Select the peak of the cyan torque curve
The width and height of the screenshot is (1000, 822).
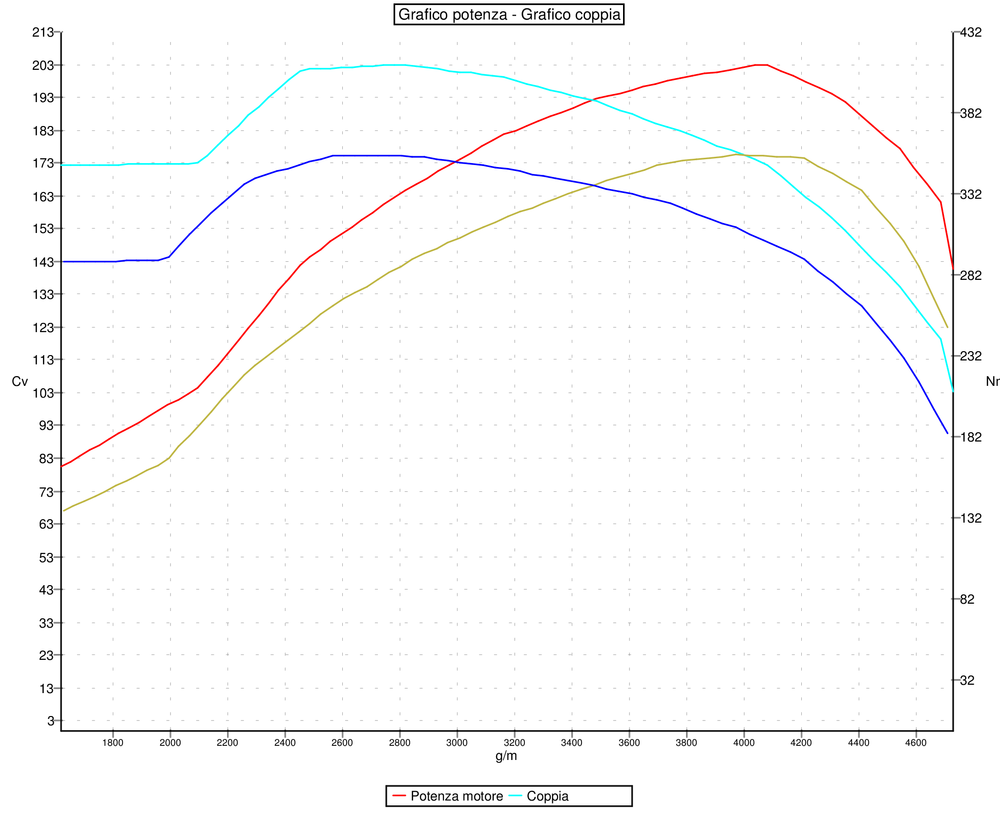tap(395, 63)
